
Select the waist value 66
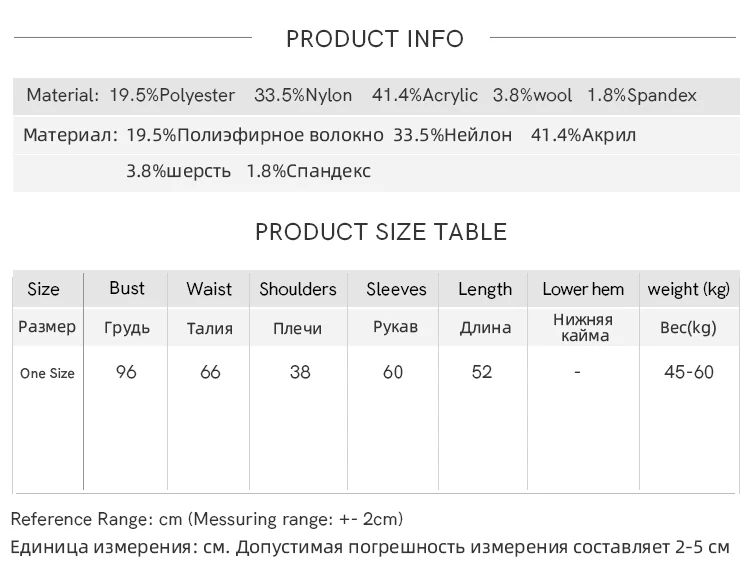(210, 372)
